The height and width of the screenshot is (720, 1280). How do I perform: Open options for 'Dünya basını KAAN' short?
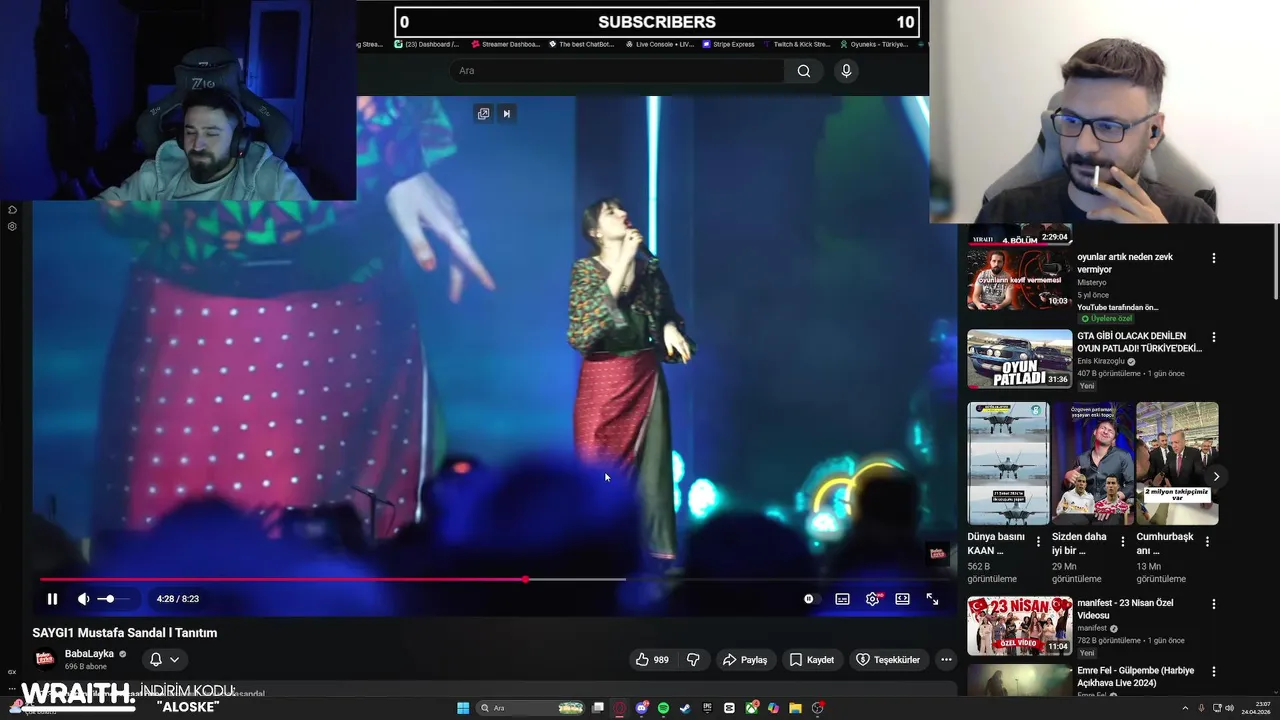coord(1038,541)
